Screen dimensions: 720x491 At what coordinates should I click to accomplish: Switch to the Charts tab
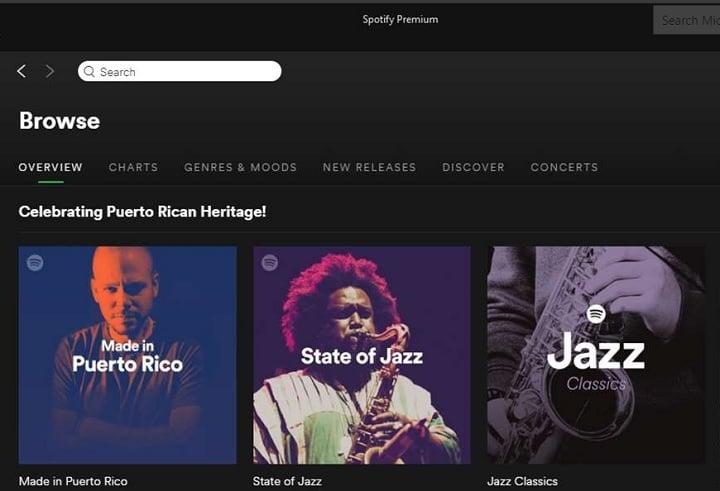click(x=134, y=167)
